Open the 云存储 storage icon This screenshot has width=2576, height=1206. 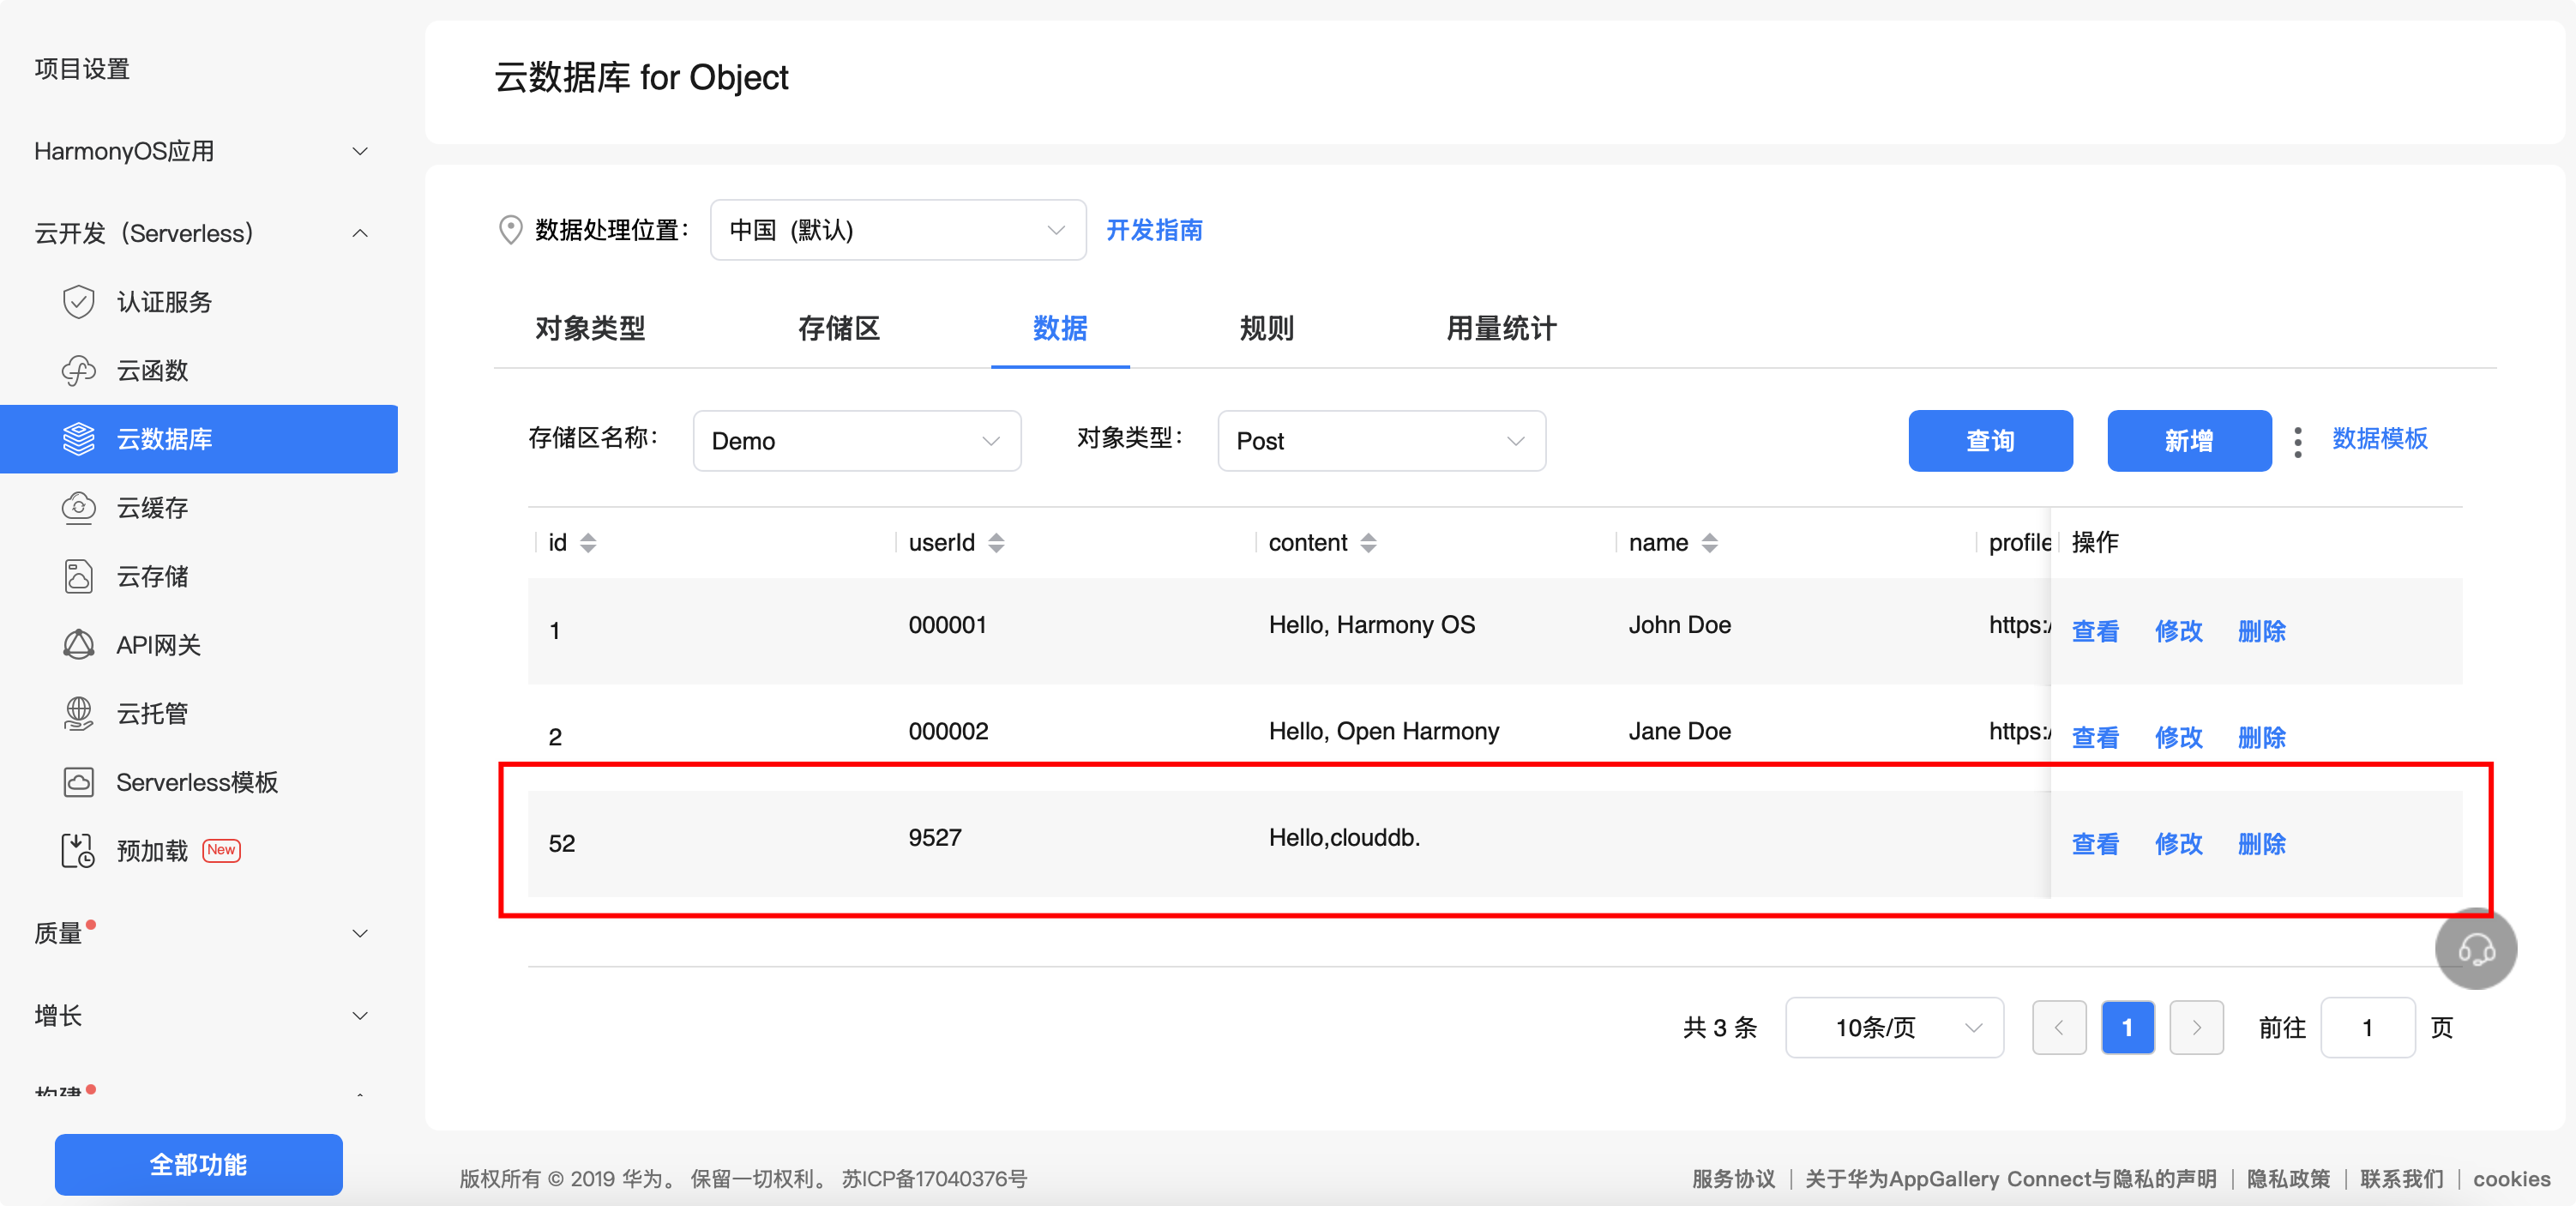pyautogui.click(x=79, y=576)
